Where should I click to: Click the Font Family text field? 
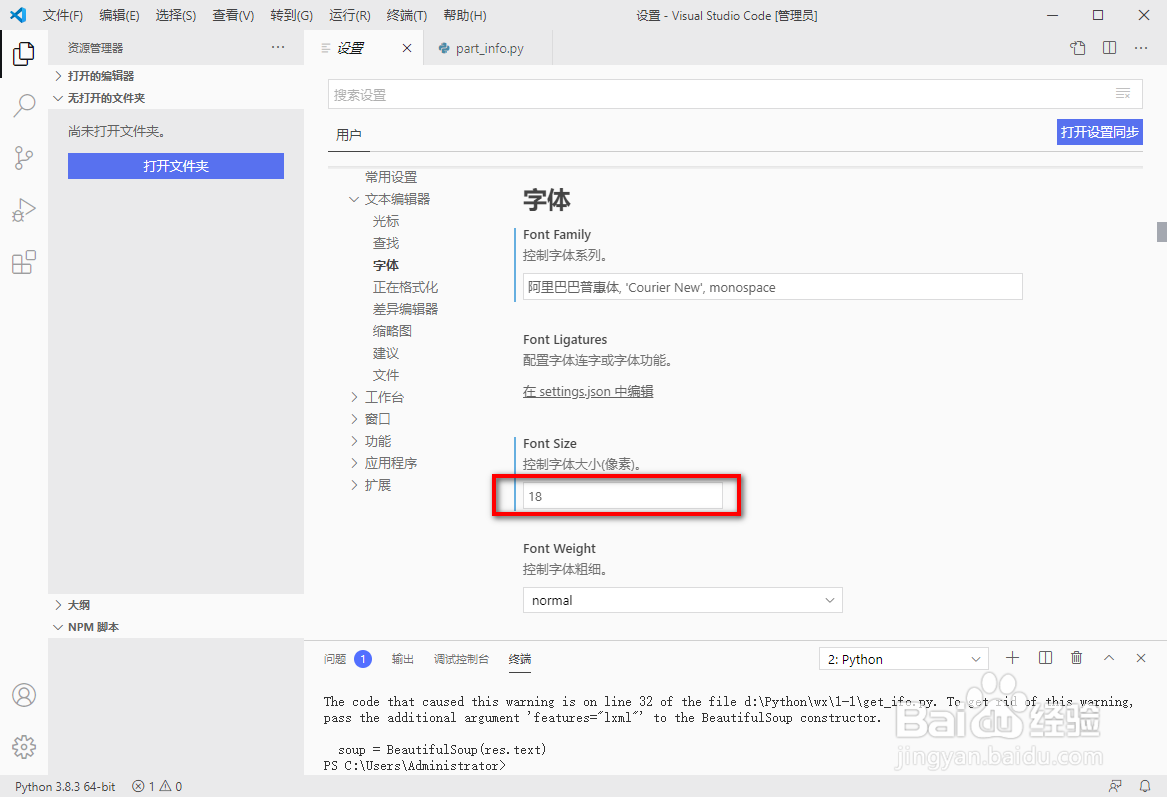[x=773, y=287]
